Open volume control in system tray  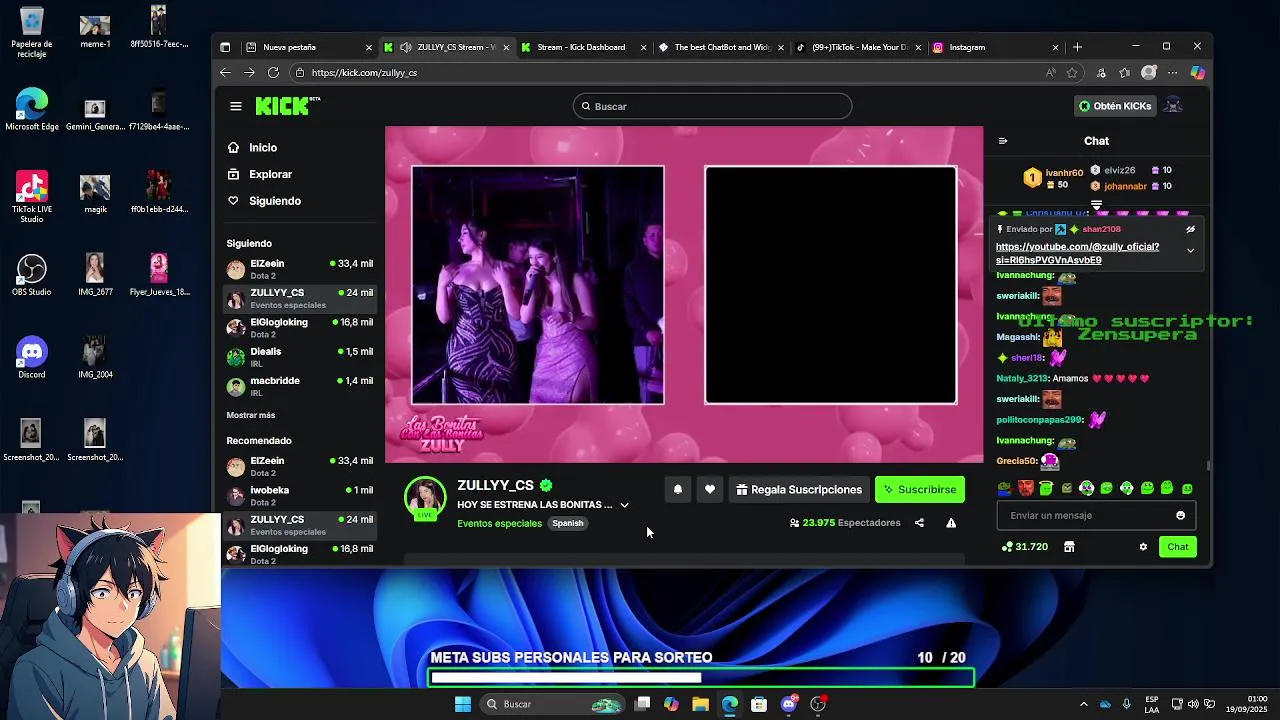[x=1193, y=704]
